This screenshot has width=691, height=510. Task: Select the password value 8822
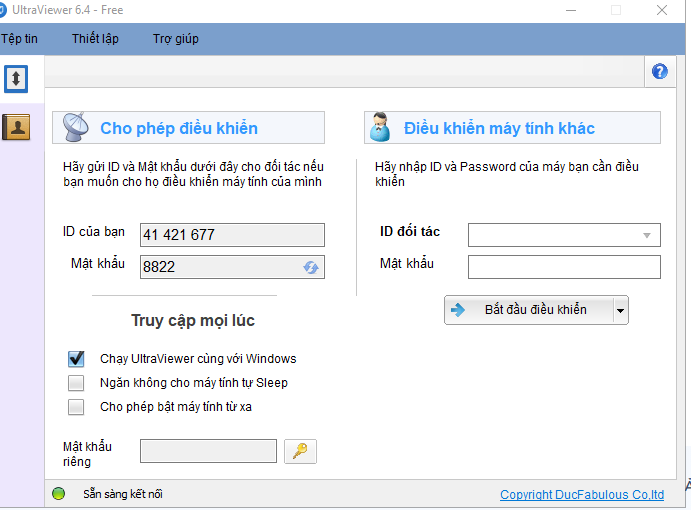point(159,267)
